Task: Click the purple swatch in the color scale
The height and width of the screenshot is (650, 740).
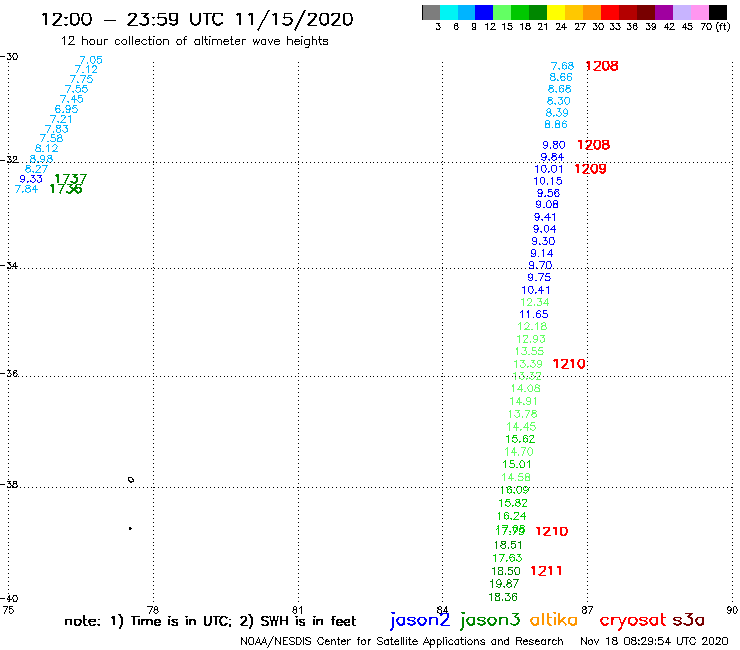Action: 664,12
